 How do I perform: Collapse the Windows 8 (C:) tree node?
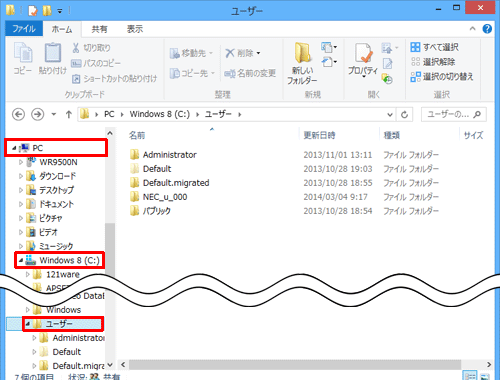tap(21, 260)
